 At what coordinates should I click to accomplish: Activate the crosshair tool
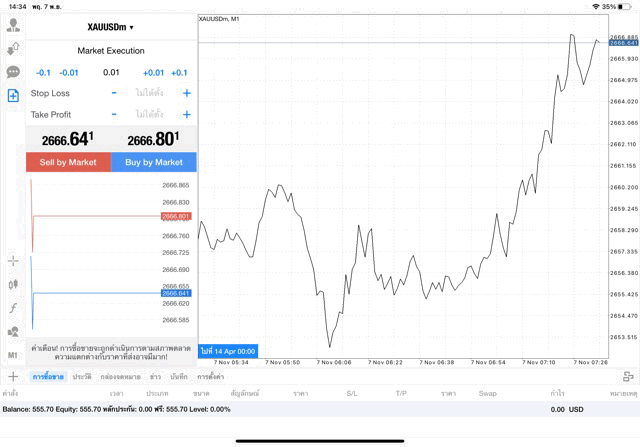click(13, 260)
